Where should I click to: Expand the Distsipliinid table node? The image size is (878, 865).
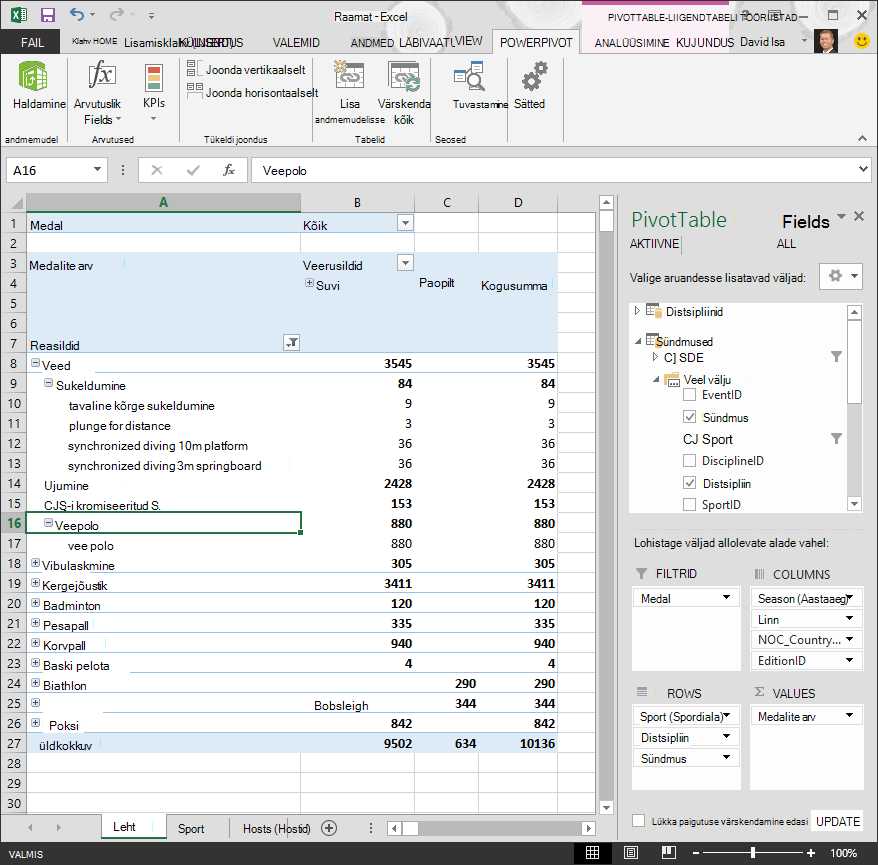pyautogui.click(x=637, y=311)
